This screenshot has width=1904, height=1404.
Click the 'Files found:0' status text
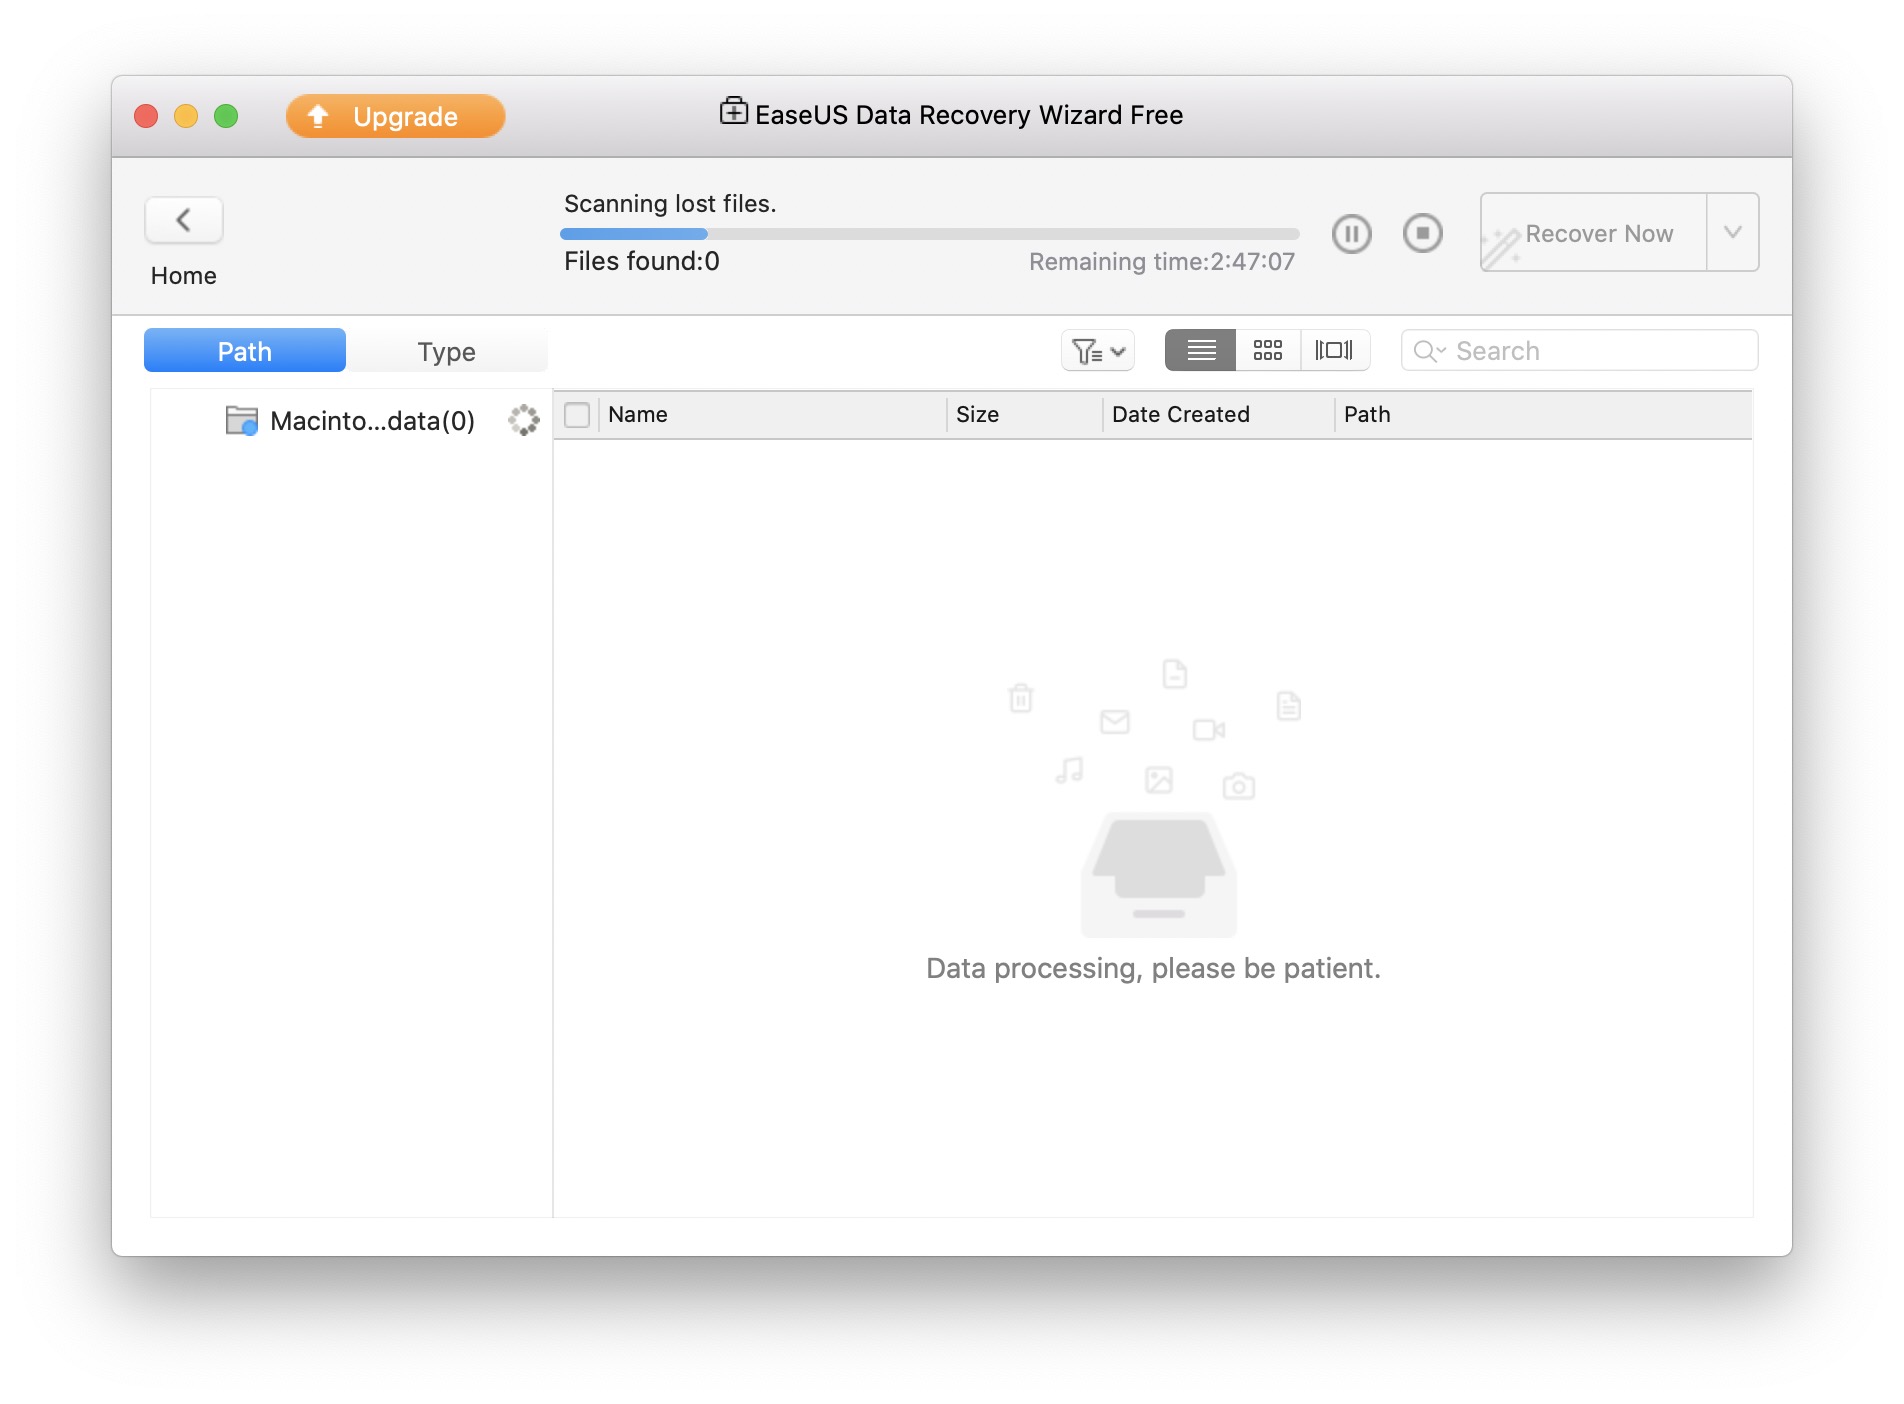coord(642,261)
